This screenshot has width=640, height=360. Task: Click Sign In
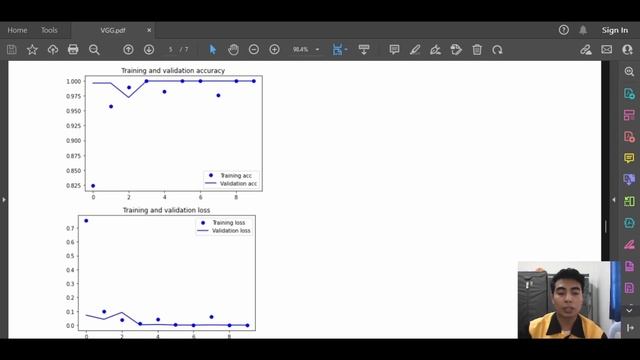(615, 30)
